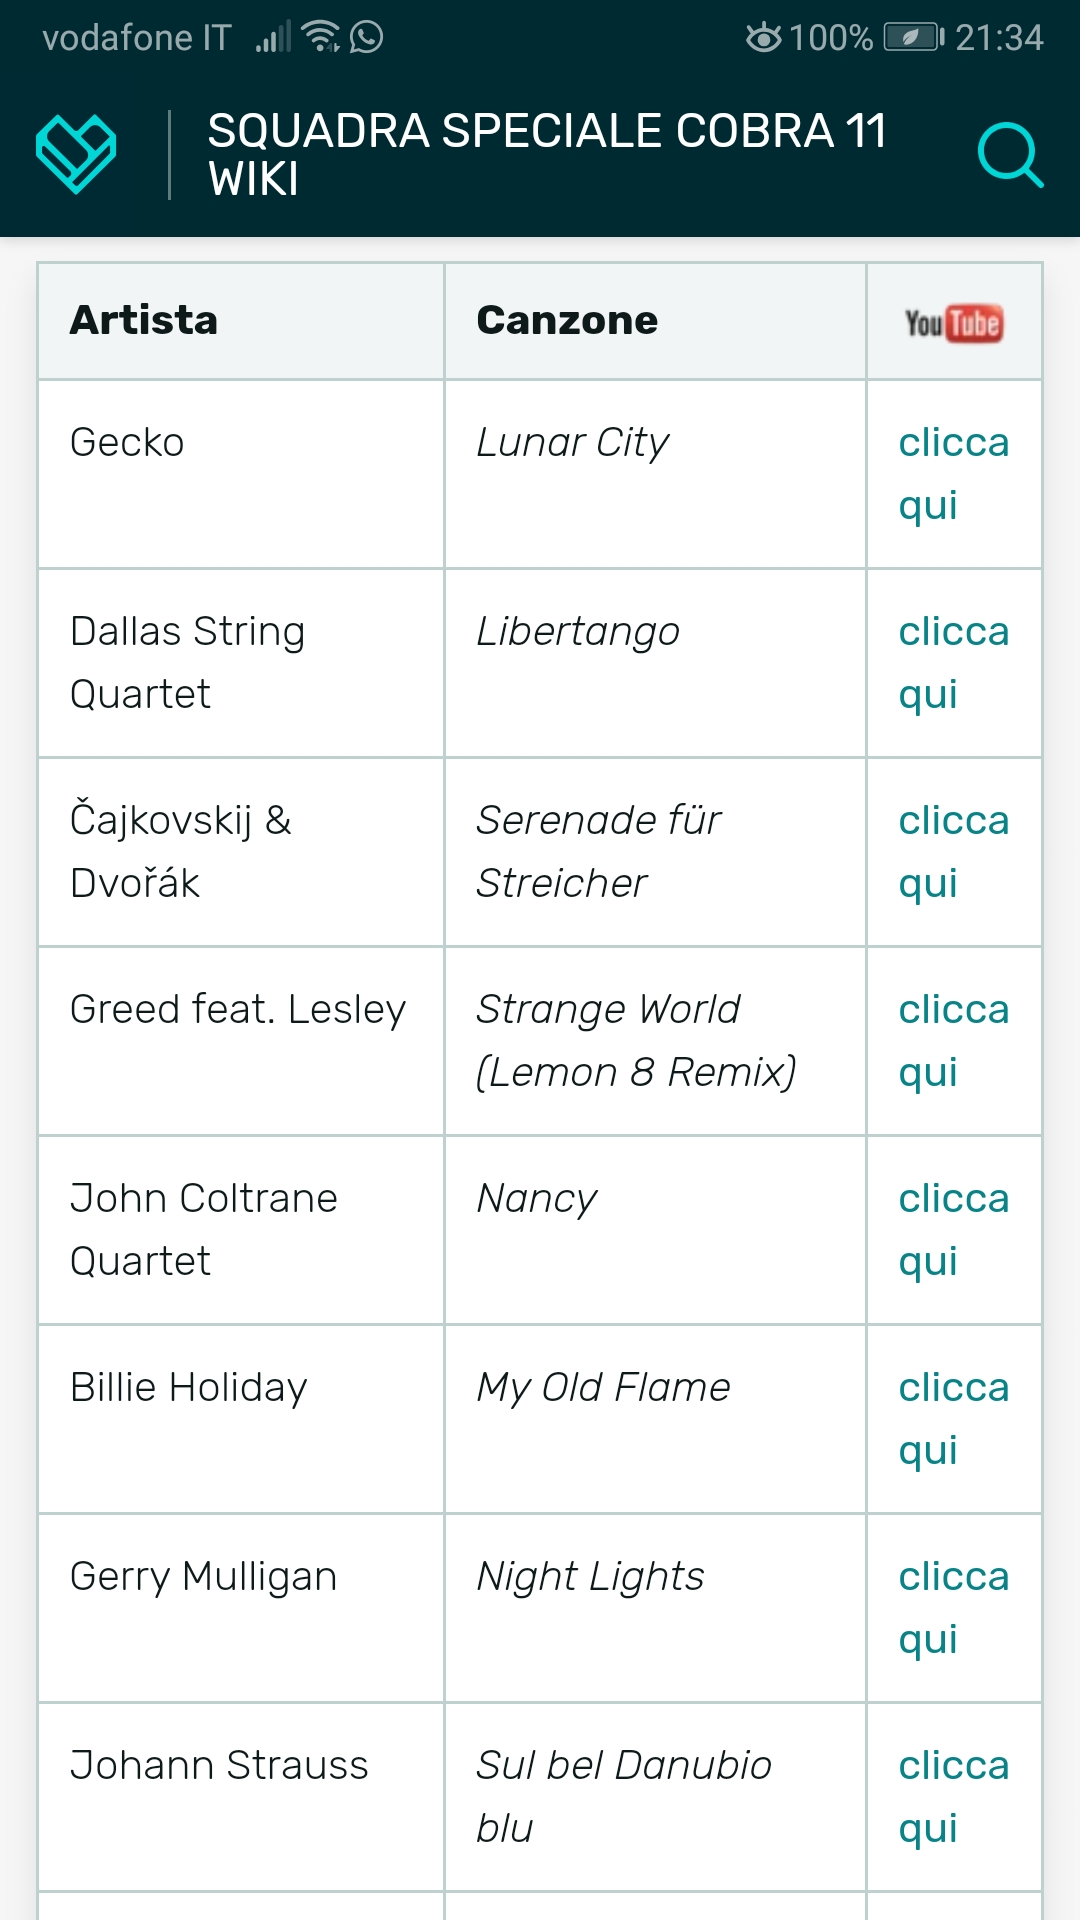This screenshot has height=1920, width=1080.
Task: Click 'clicca qui' next to Nancy
Action: tap(953, 1229)
